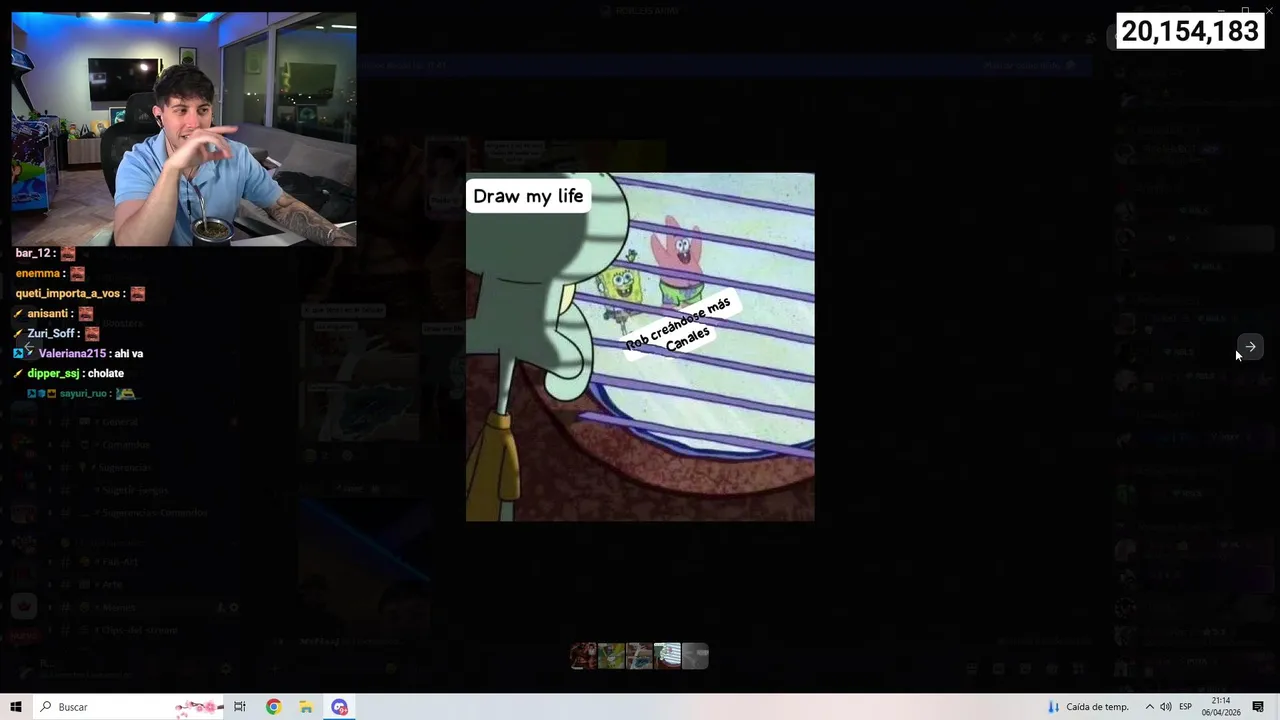Image resolution: width=1280 pixels, height=720 pixels.
Task: Open the Windows notification center icon
Action: (x=1258, y=707)
